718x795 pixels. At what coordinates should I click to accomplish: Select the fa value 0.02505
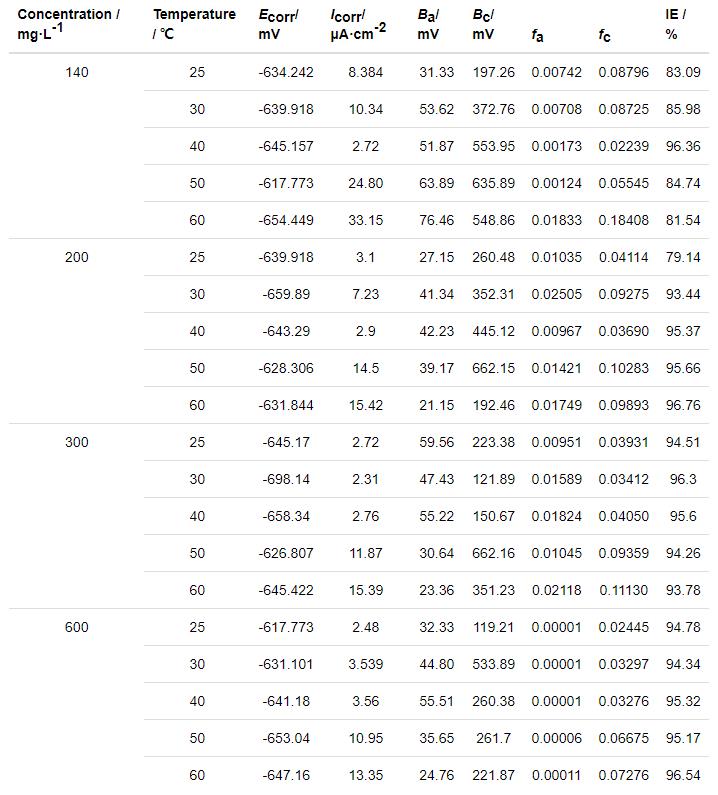pyautogui.click(x=556, y=294)
